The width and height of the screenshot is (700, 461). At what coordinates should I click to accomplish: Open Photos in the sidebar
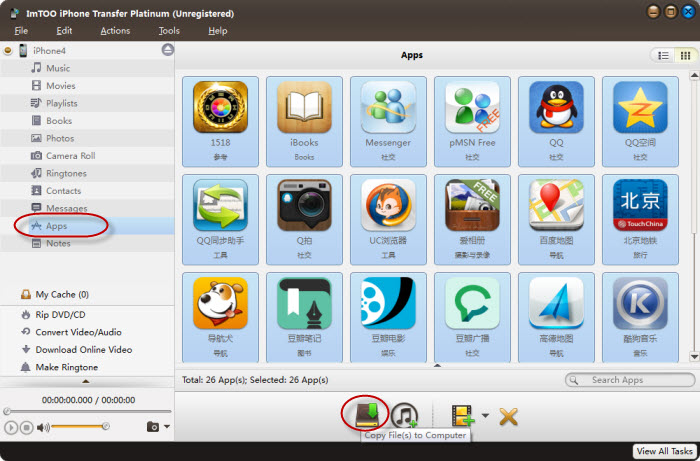(87, 138)
